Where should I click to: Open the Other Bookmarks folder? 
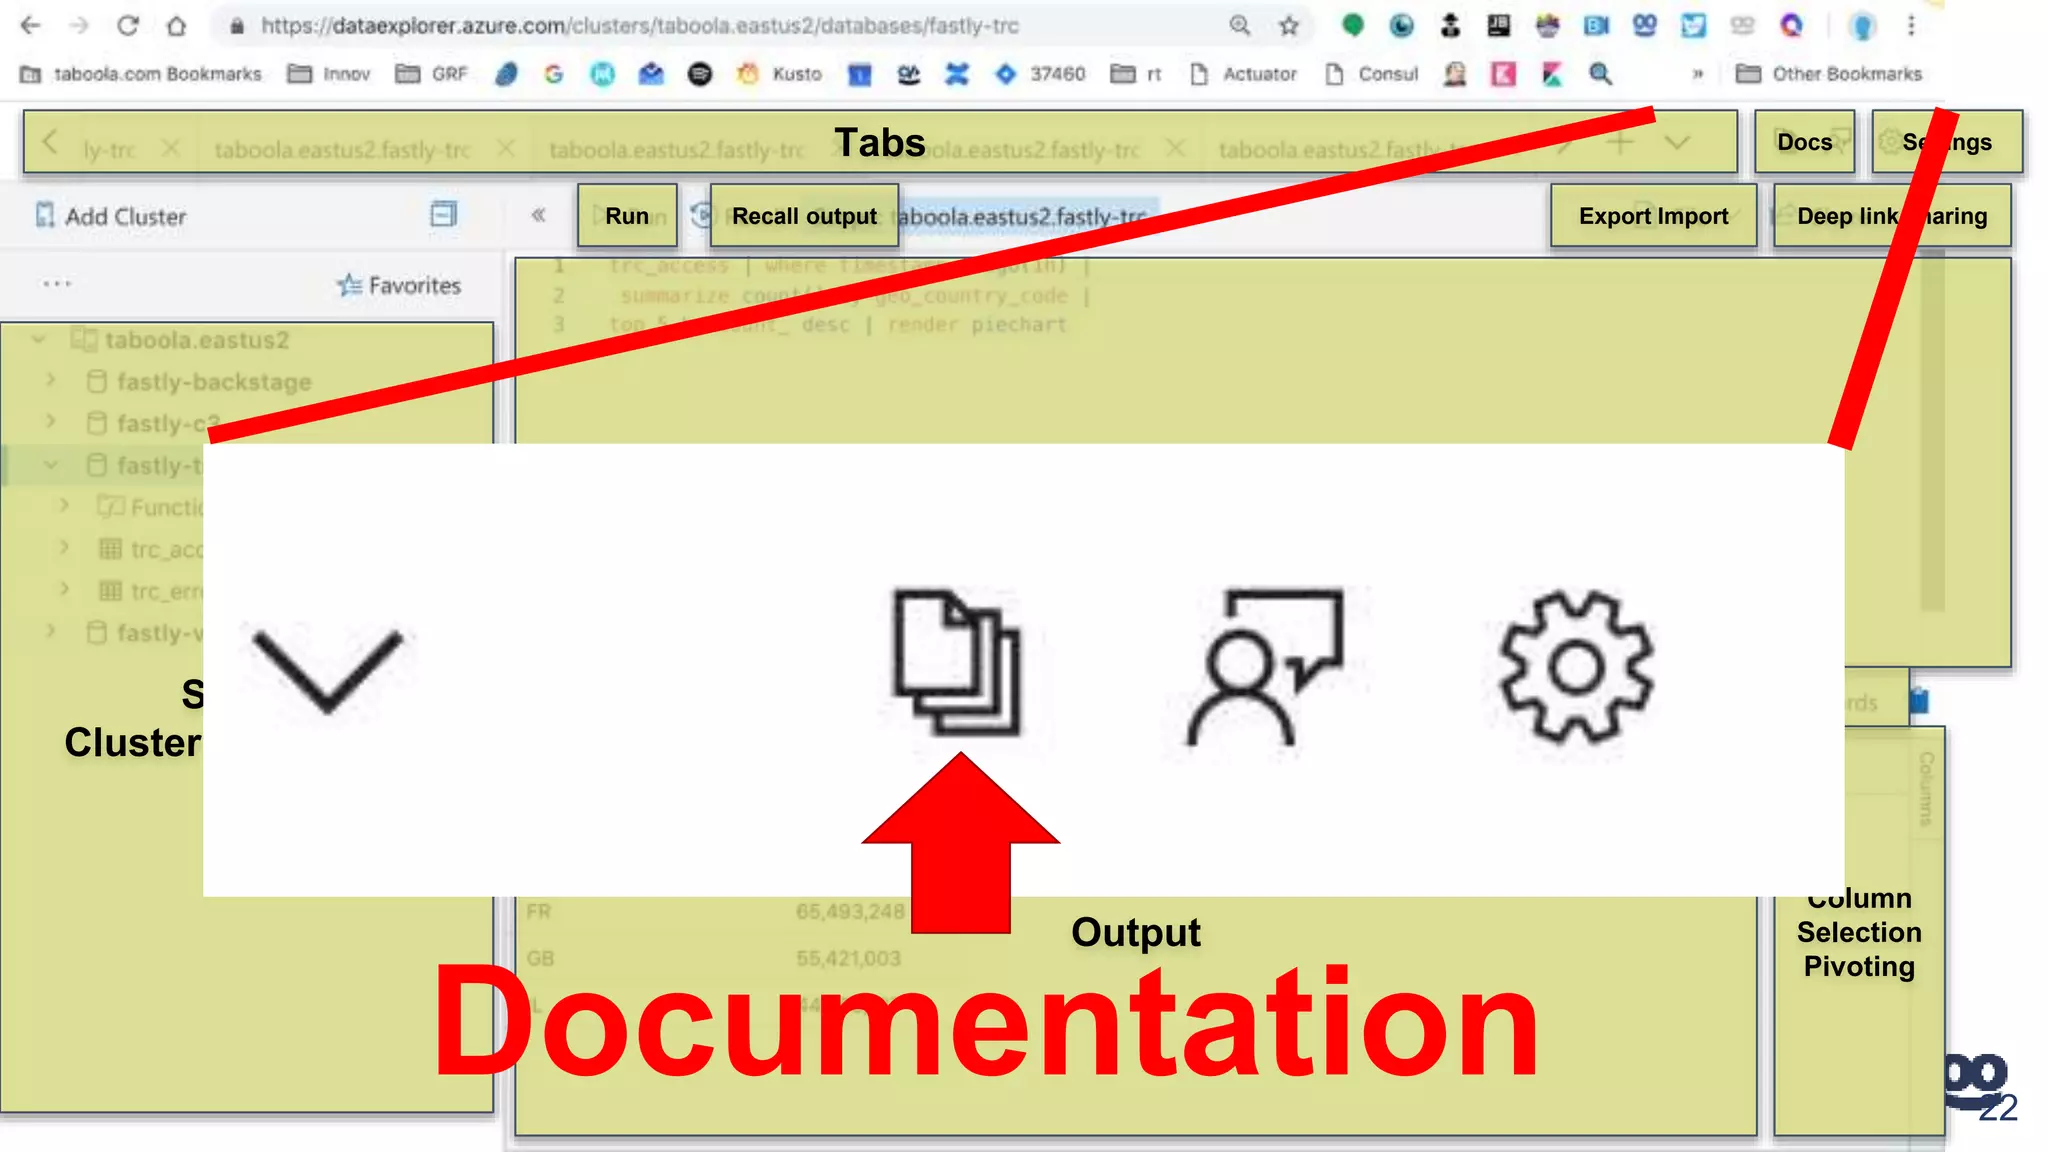[x=1829, y=74]
